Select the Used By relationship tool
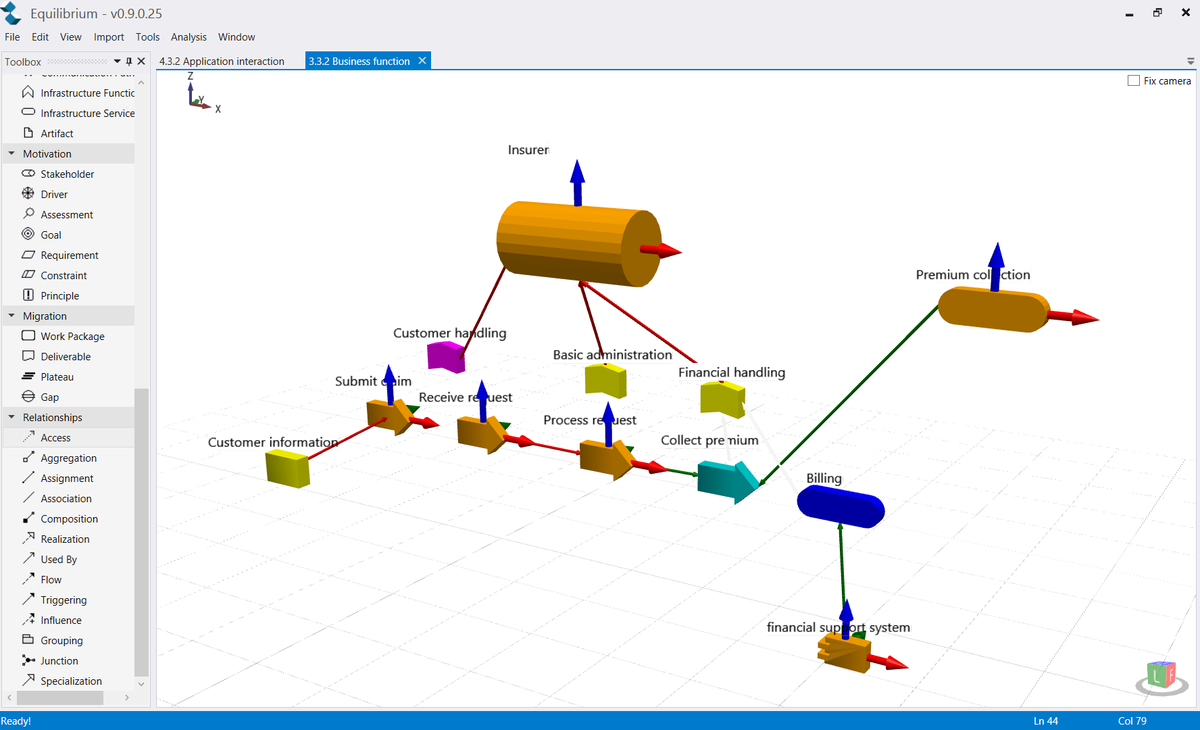The width and height of the screenshot is (1200, 730). (x=49, y=560)
